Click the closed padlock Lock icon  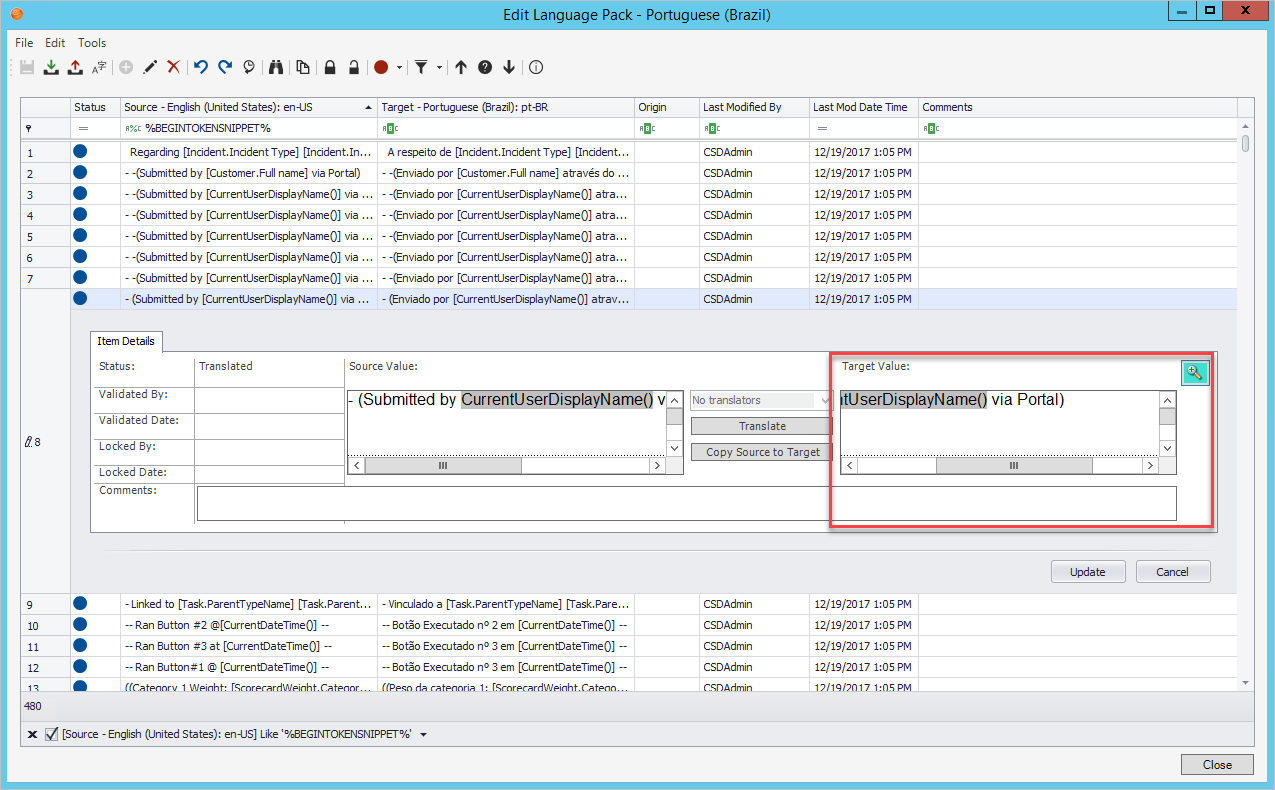(x=329, y=67)
